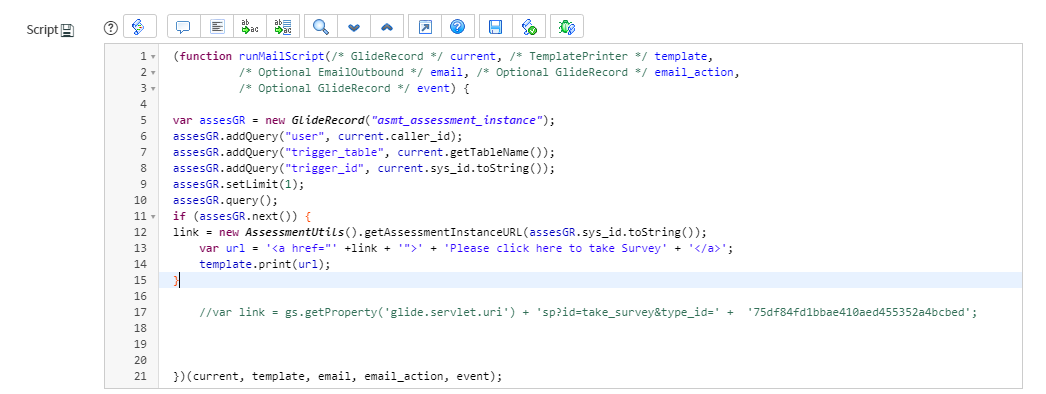Click 'email_action' parameter on line 2

point(694,73)
